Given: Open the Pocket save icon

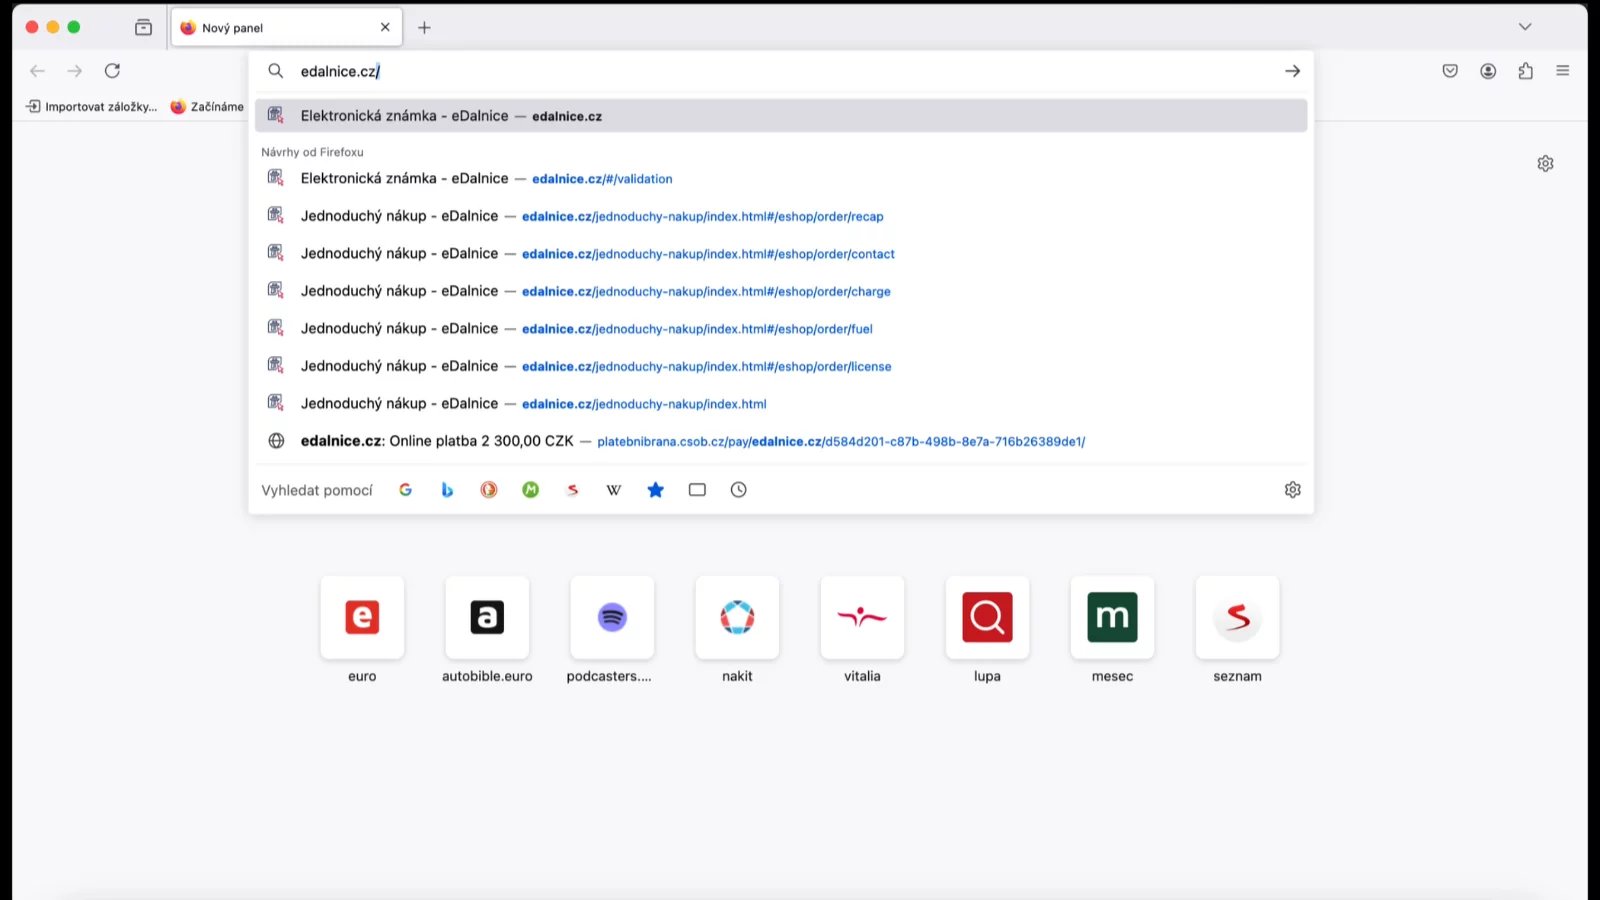Looking at the screenshot, I should 1450,71.
